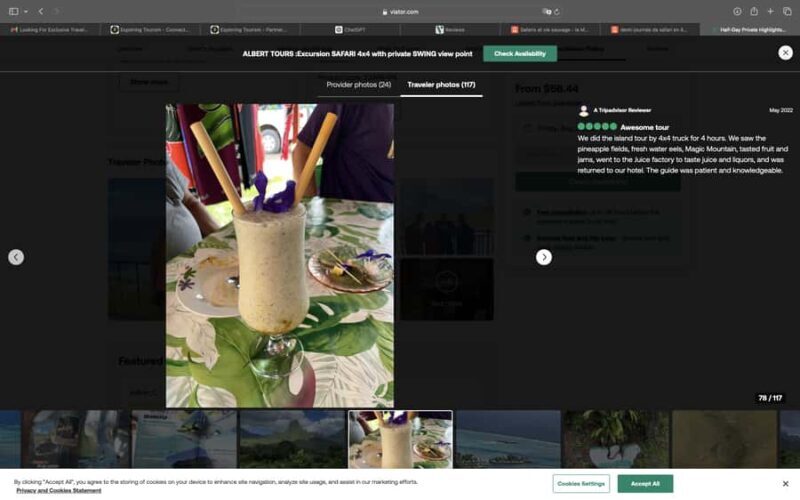Dismiss the cookie consent banner
800x500 pixels.
(x=785, y=483)
